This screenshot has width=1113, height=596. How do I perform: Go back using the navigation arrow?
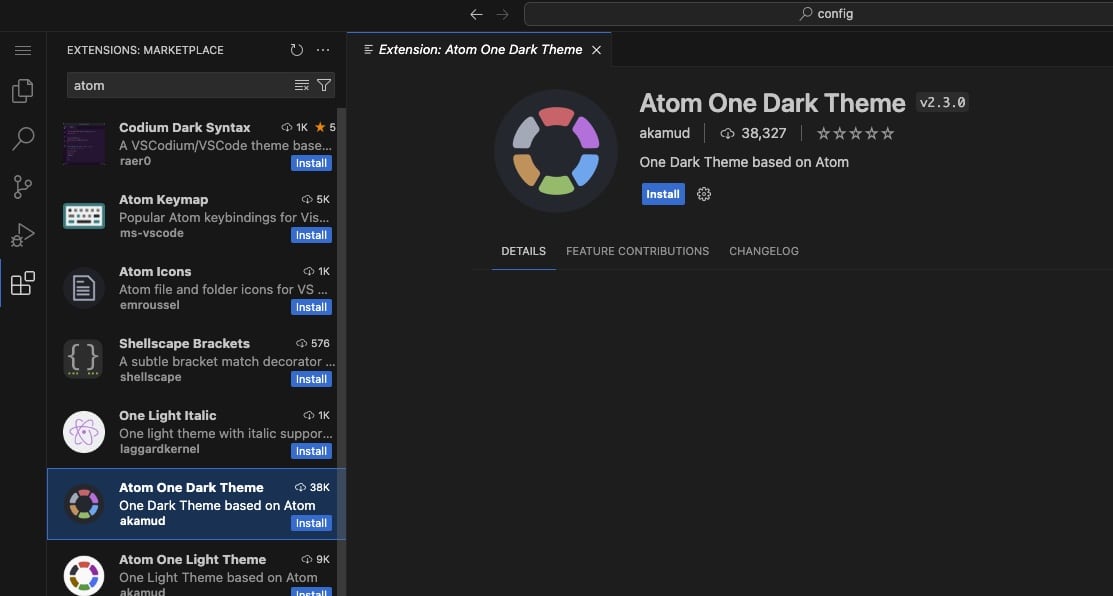pyautogui.click(x=476, y=14)
